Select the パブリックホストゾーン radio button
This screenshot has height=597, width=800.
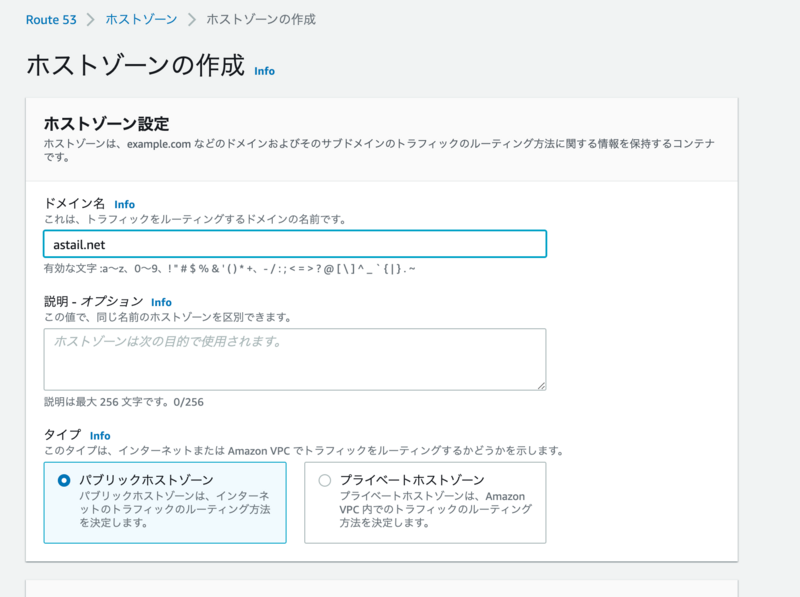point(64,480)
